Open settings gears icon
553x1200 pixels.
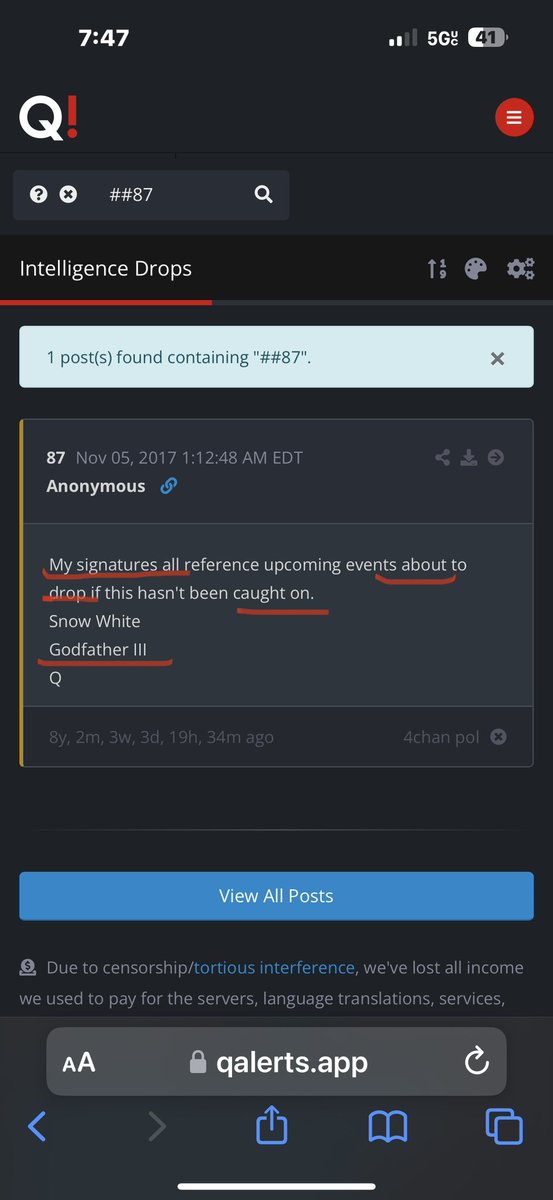click(x=520, y=268)
